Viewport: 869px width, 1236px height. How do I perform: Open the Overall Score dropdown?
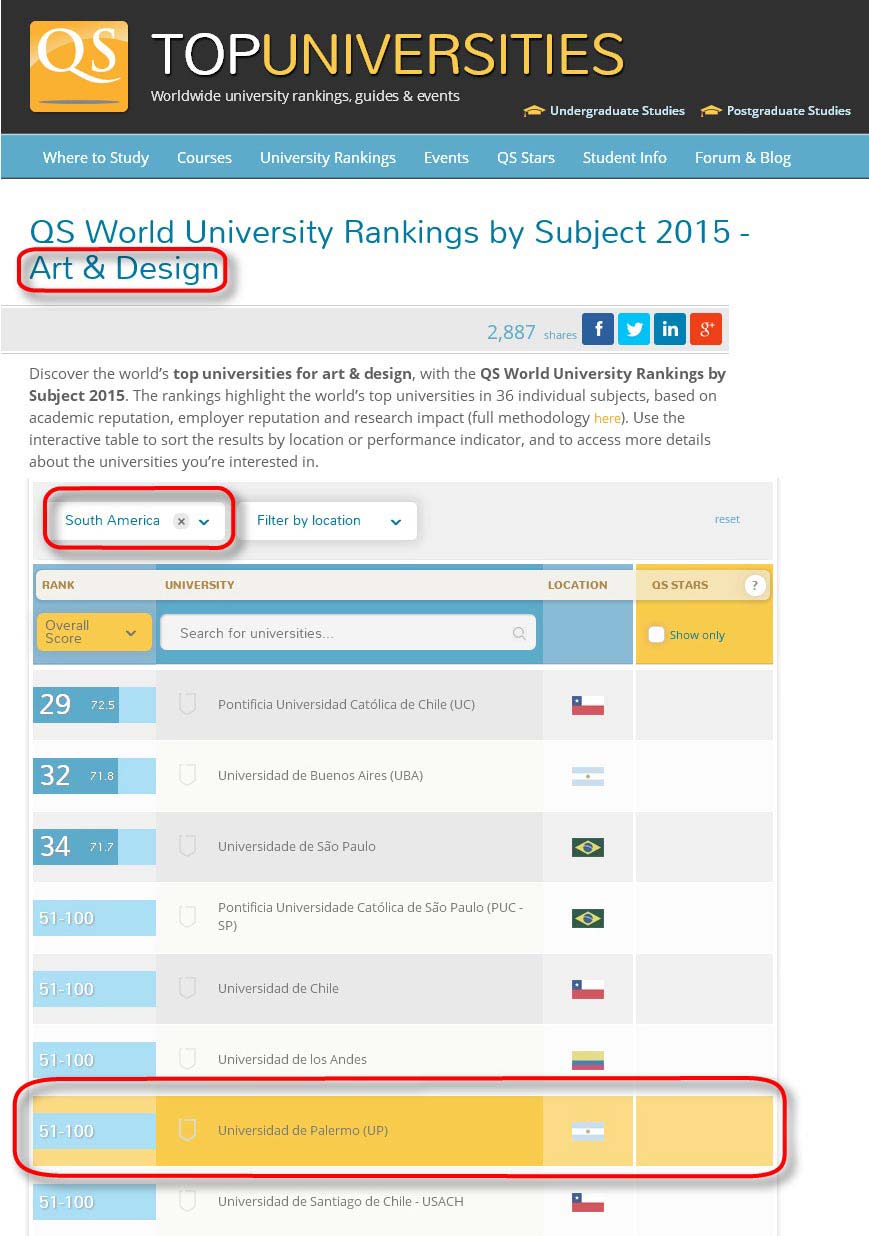(94, 632)
